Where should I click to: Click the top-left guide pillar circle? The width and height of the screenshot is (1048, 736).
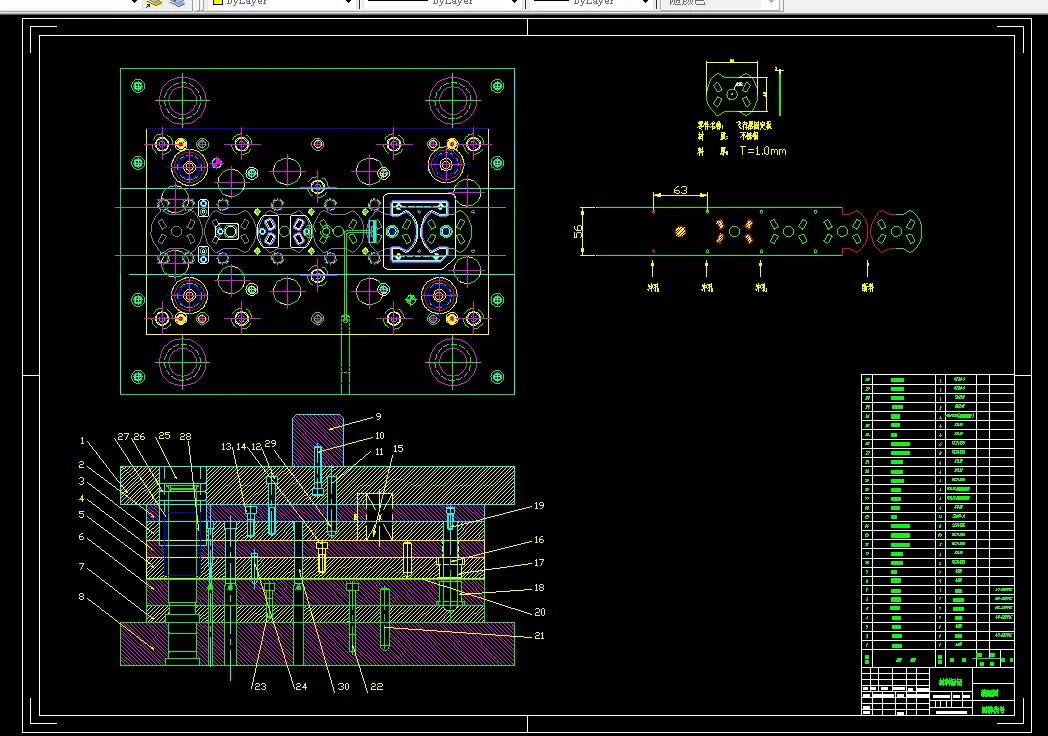coord(183,100)
